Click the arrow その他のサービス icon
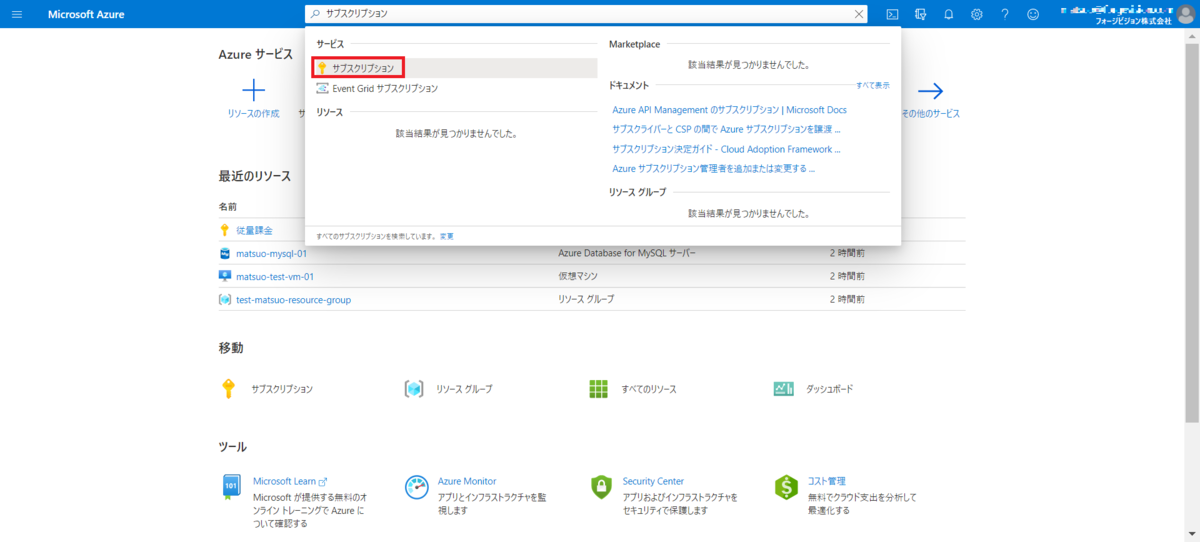The width and height of the screenshot is (1200, 542). [931, 91]
